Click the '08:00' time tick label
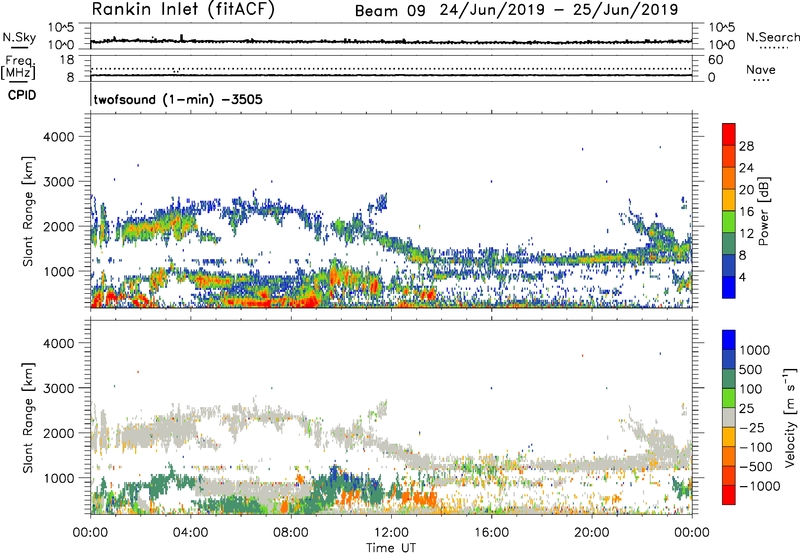800x554 pixels. pos(291,533)
